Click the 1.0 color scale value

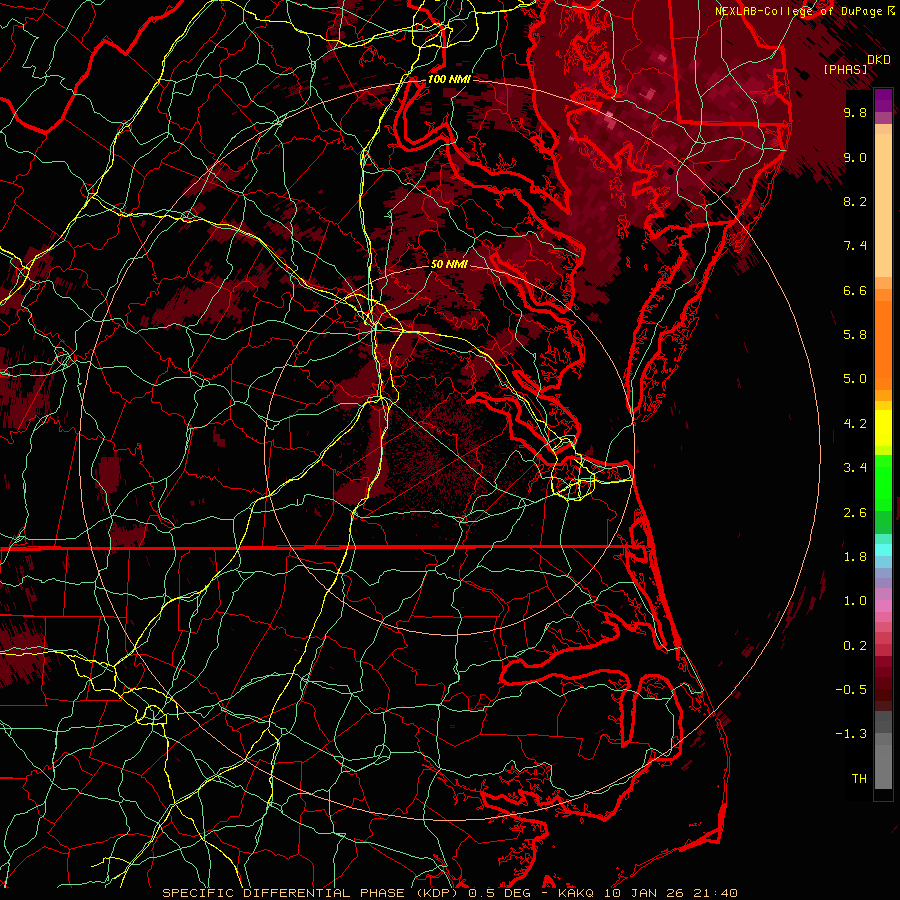click(x=855, y=601)
